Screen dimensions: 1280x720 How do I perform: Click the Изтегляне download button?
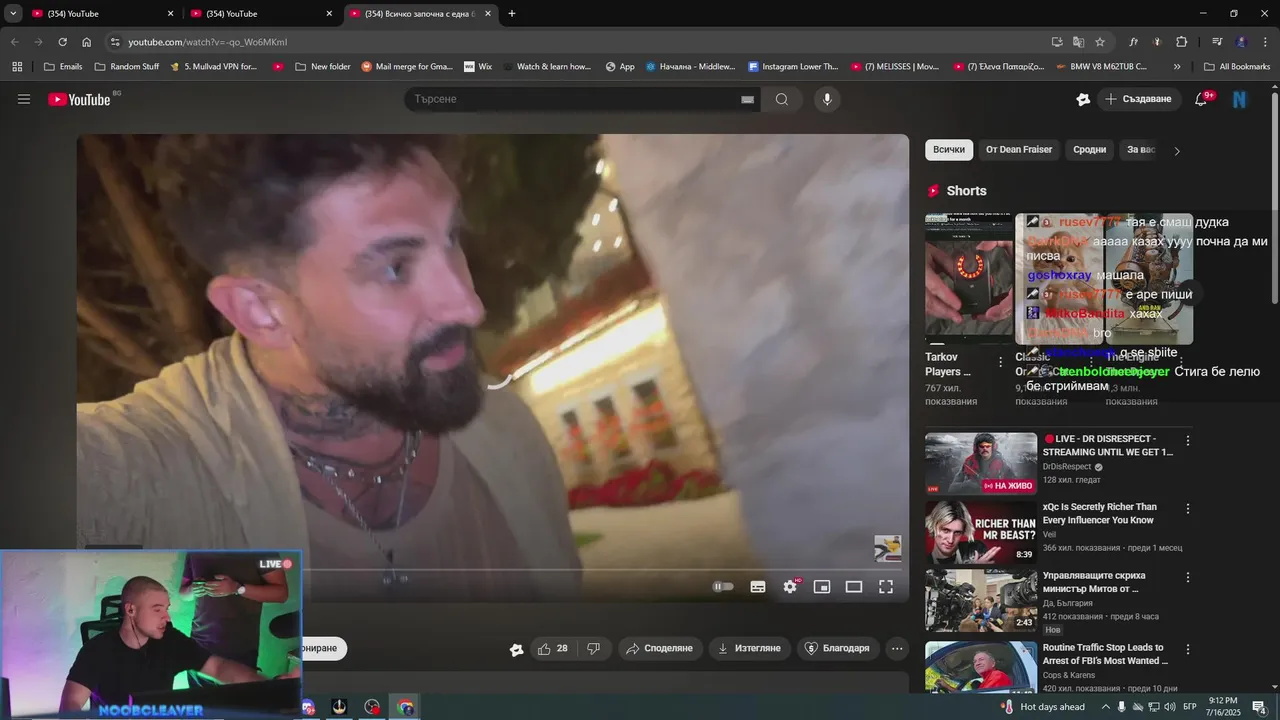click(750, 648)
